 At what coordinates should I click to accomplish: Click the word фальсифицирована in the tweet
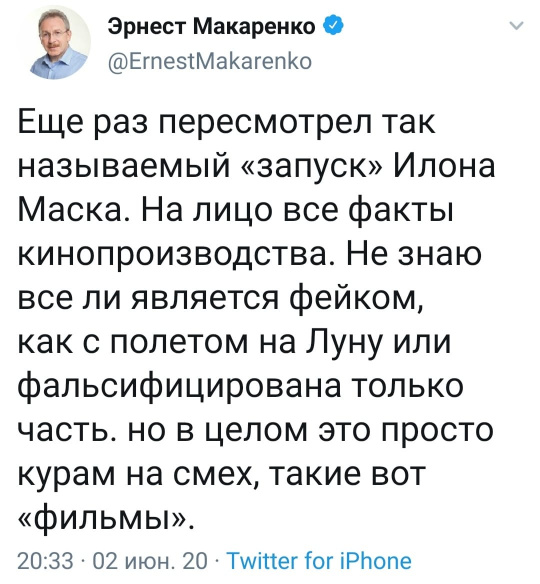(x=179, y=387)
